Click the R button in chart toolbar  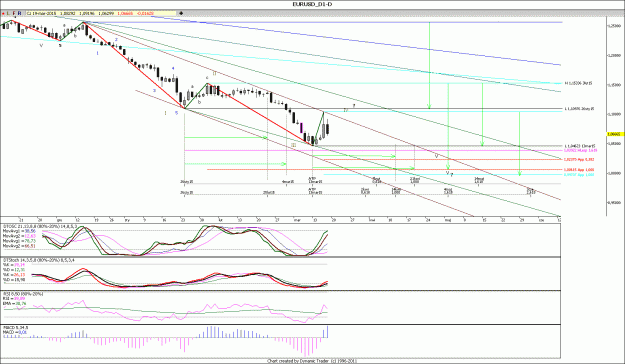coord(20,13)
